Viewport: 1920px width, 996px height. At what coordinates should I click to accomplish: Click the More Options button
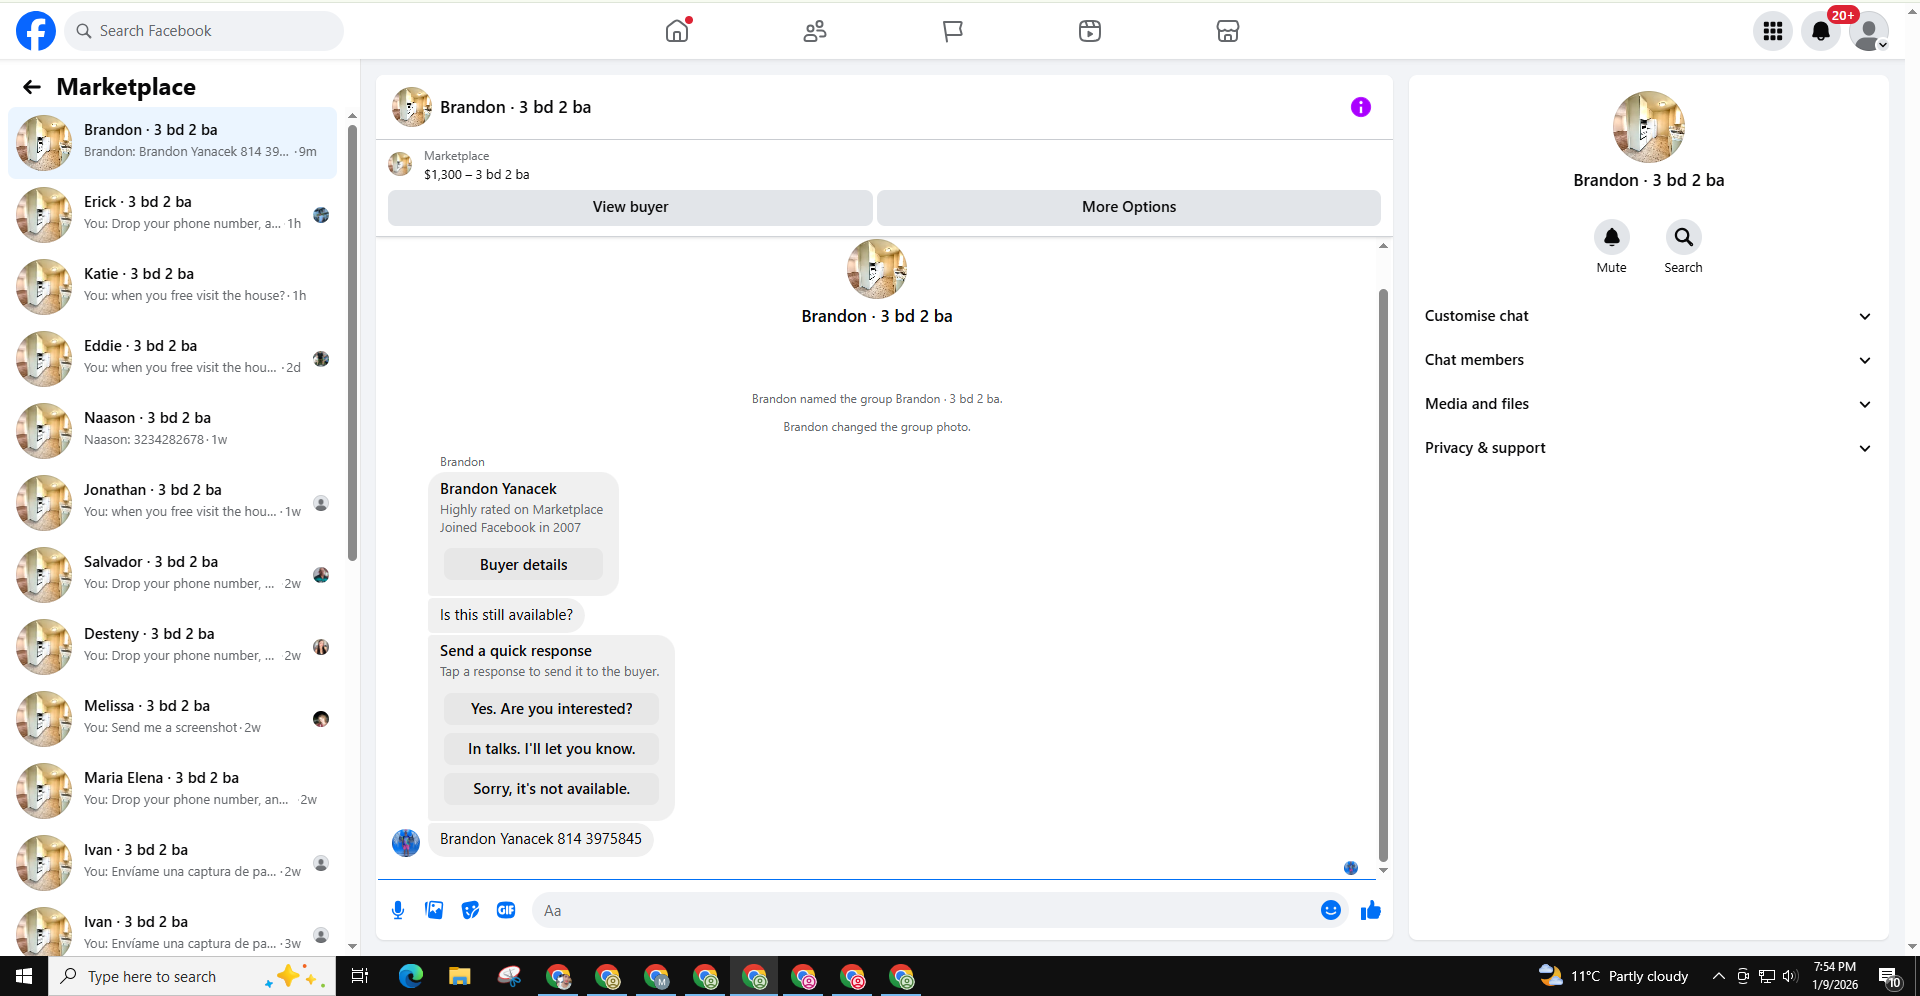1129,207
